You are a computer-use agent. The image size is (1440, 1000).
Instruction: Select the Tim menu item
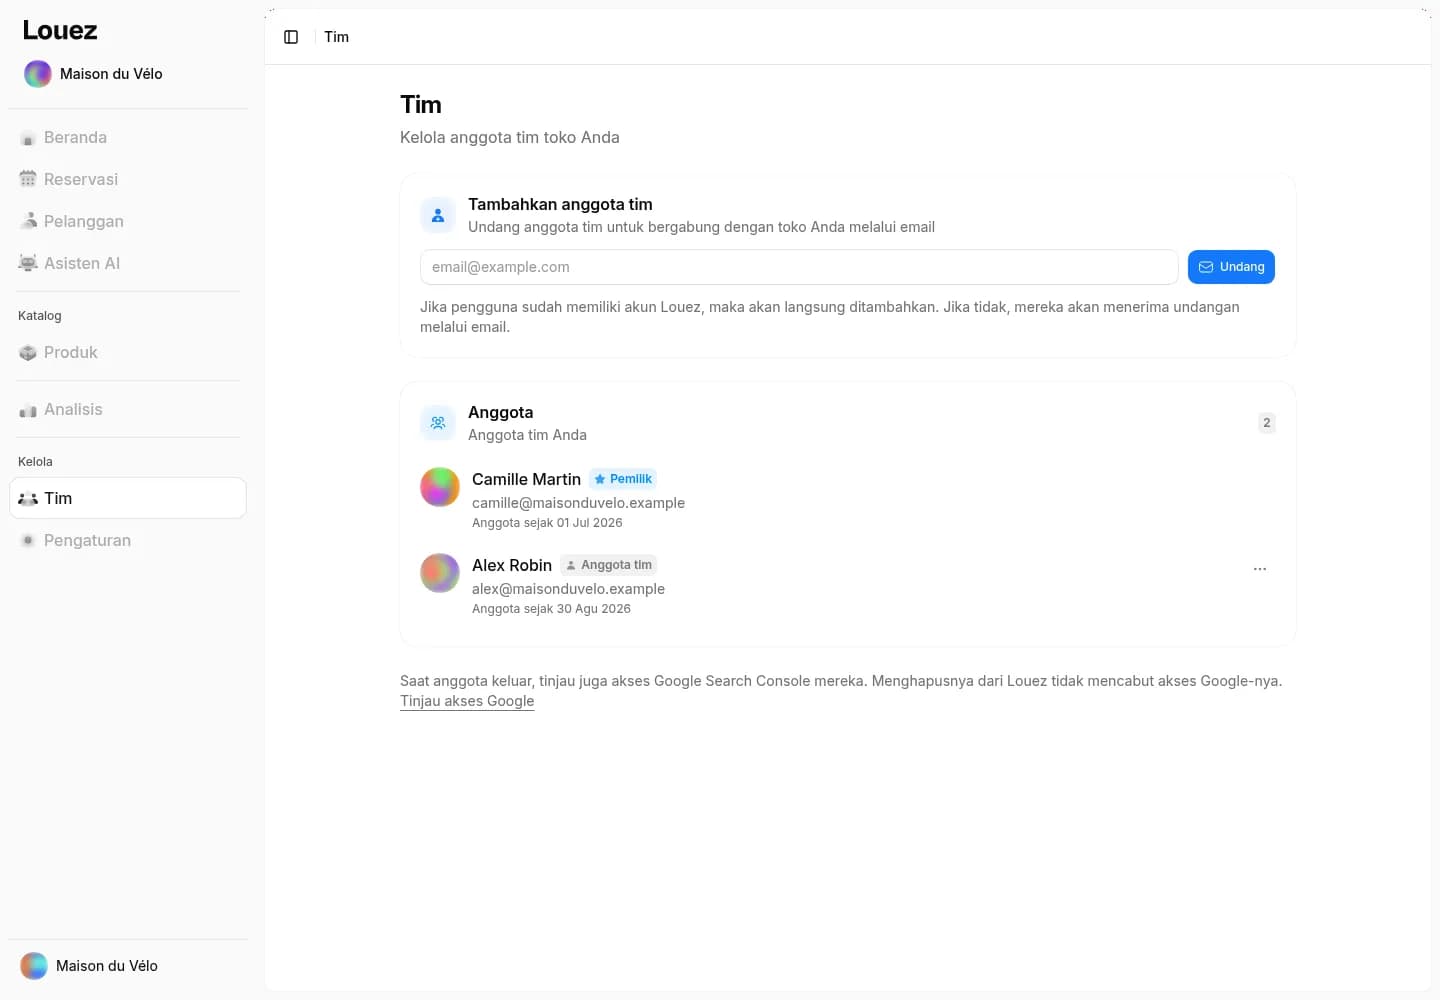(128, 498)
